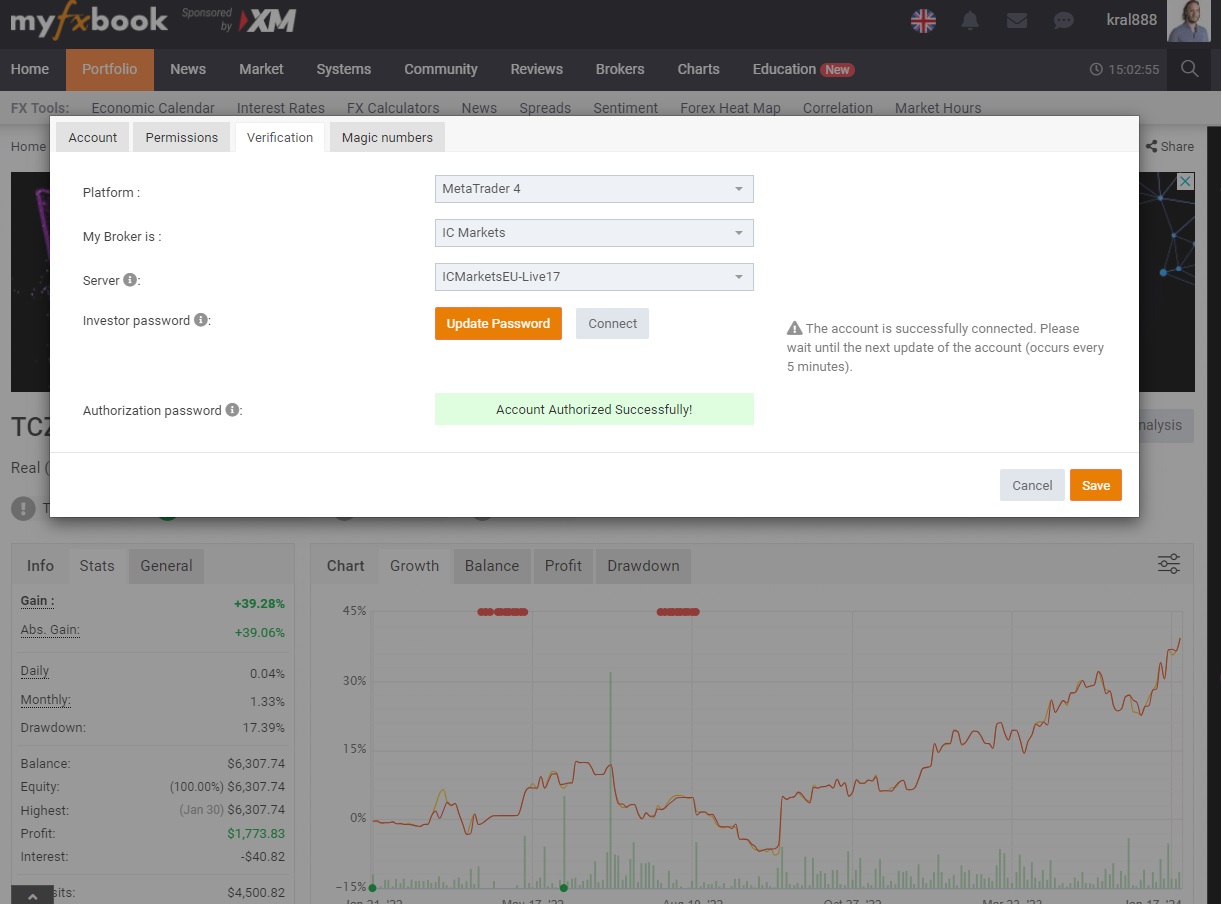The image size is (1222, 904).
Task: Open the Platform dropdown showing MetaTrader 4
Action: point(594,189)
